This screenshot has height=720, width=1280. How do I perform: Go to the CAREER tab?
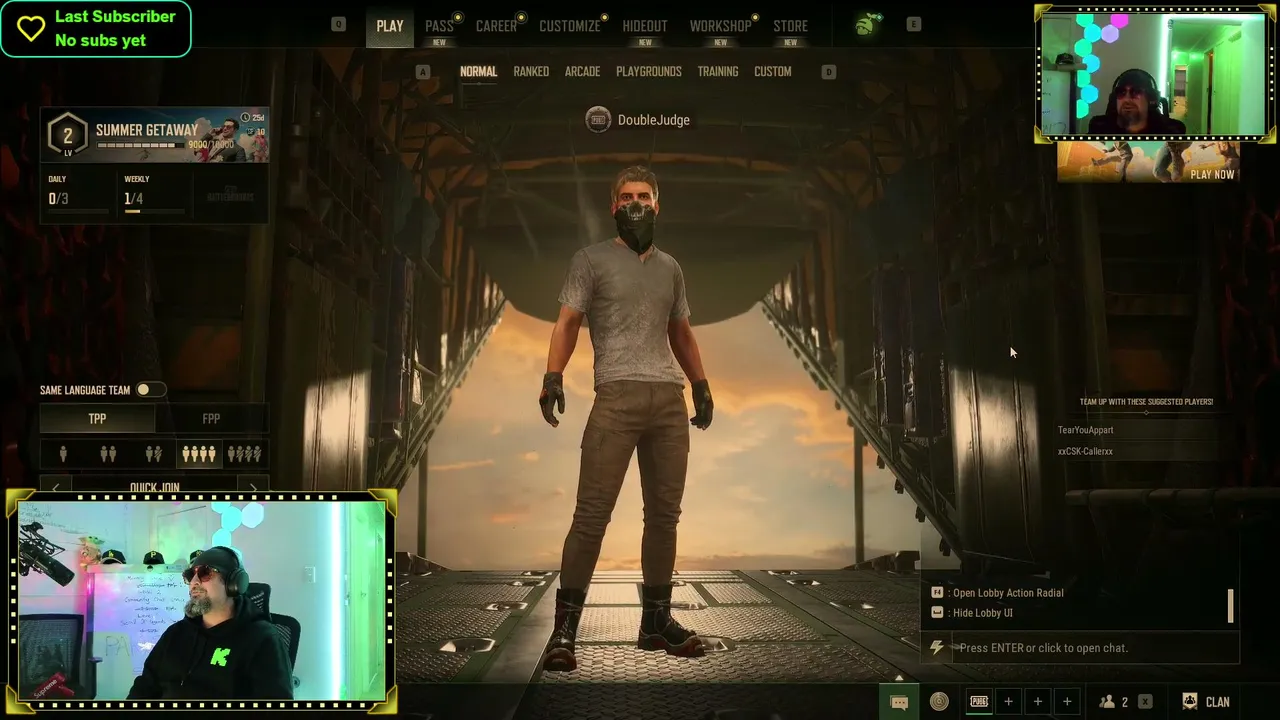click(496, 26)
